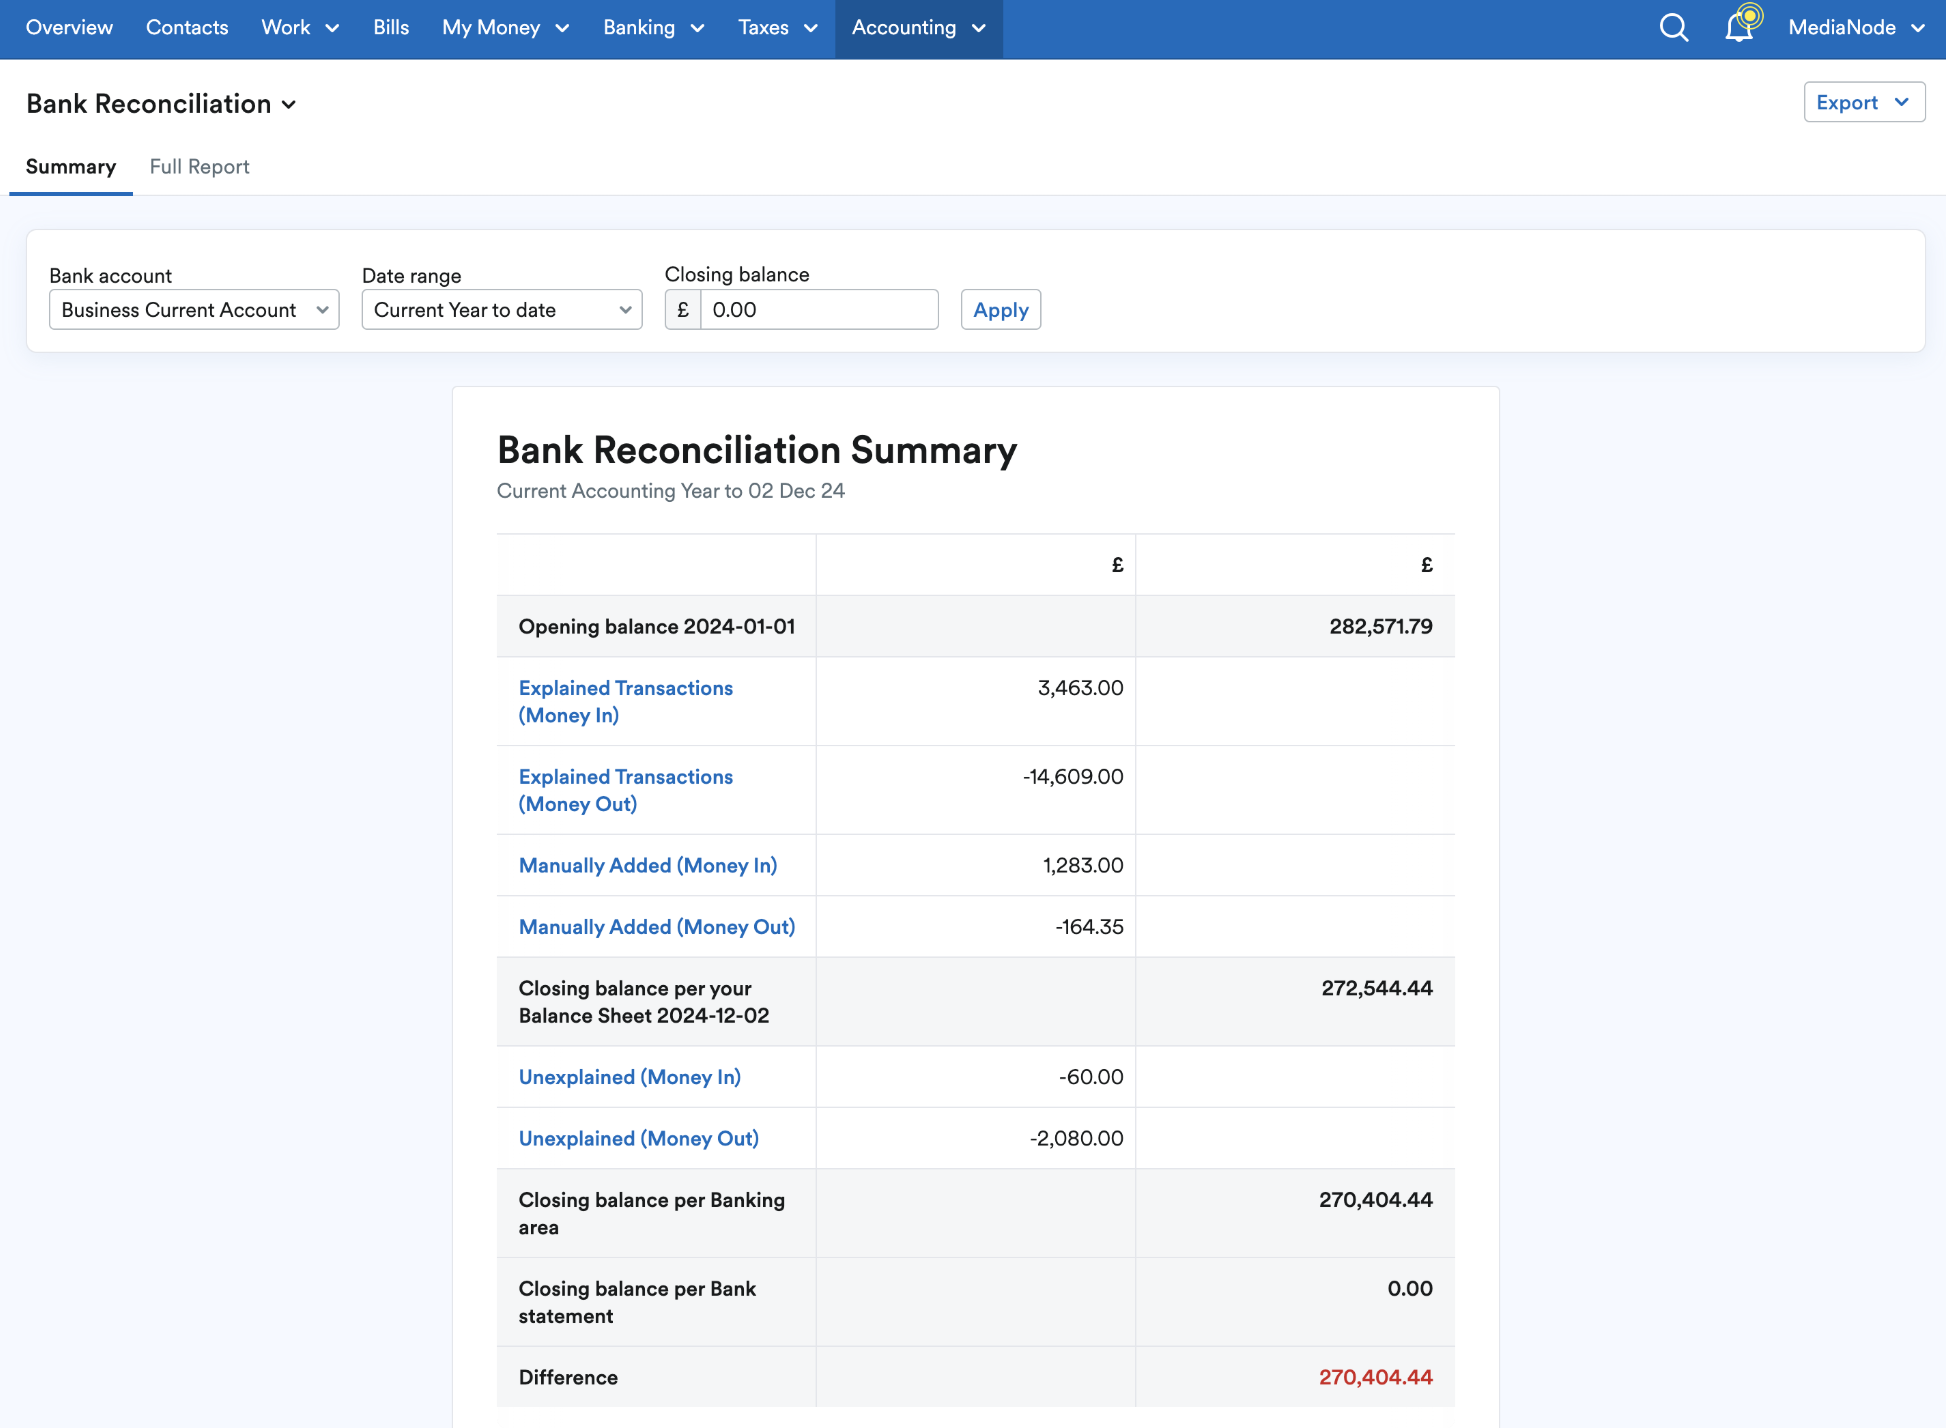Click the search magnifier icon

[x=1673, y=28]
